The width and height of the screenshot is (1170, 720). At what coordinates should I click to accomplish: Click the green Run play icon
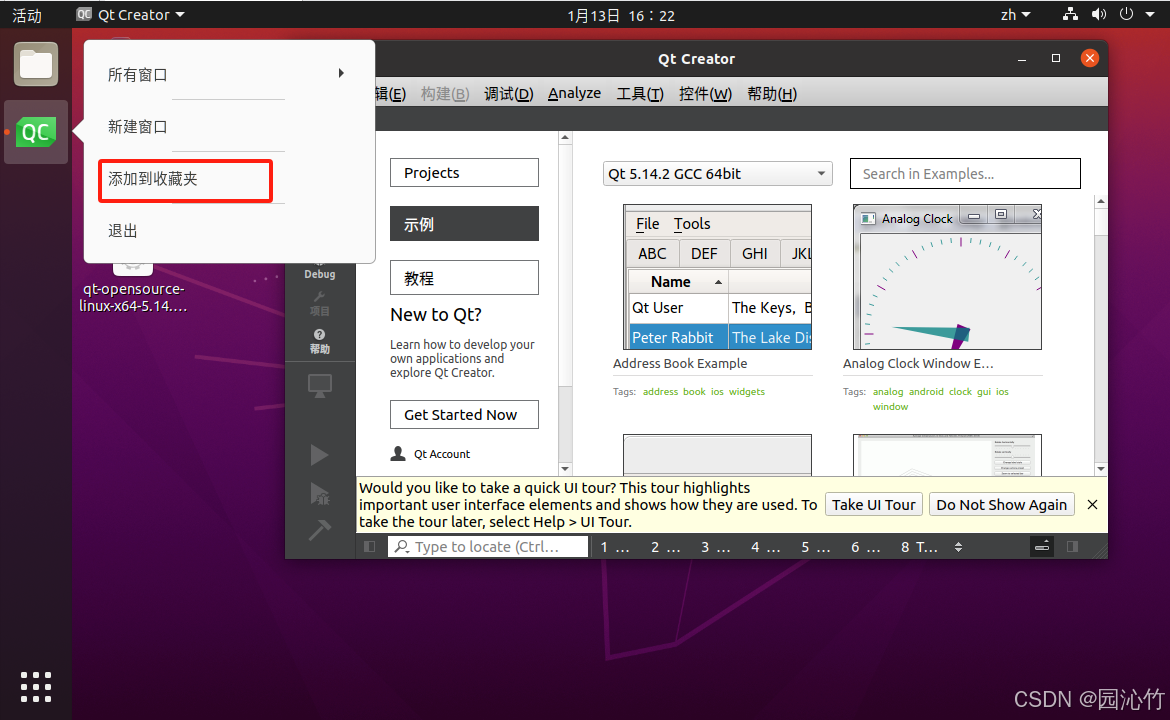tap(319, 454)
